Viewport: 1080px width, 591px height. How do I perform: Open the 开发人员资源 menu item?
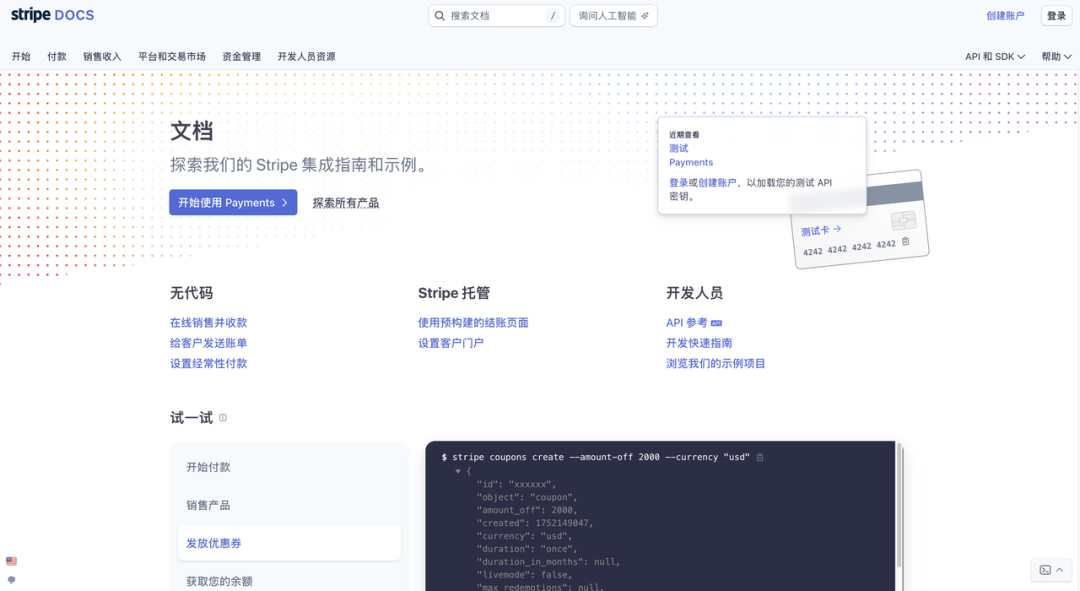click(306, 56)
